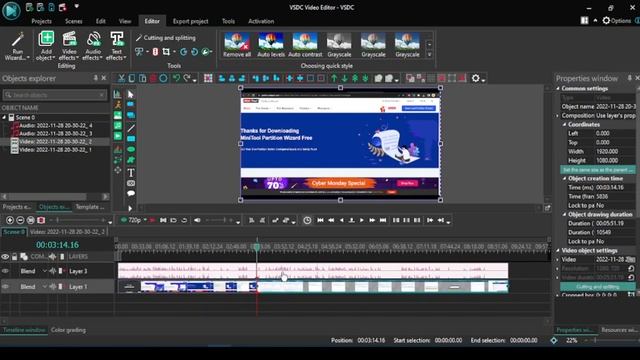
Task: Select the ellipse shape tool
Action: pos(131,149)
